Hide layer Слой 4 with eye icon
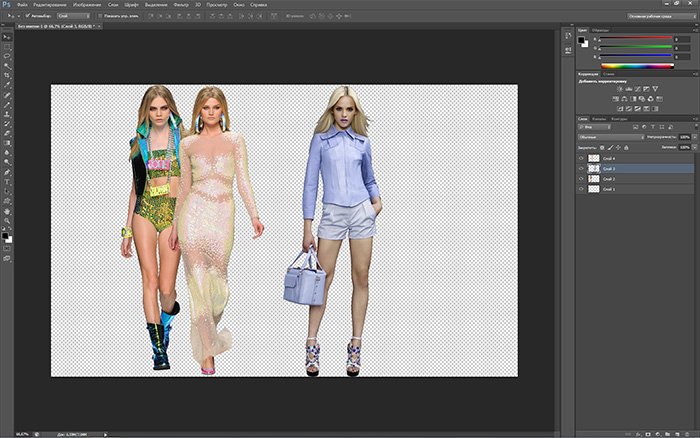 pyautogui.click(x=582, y=158)
